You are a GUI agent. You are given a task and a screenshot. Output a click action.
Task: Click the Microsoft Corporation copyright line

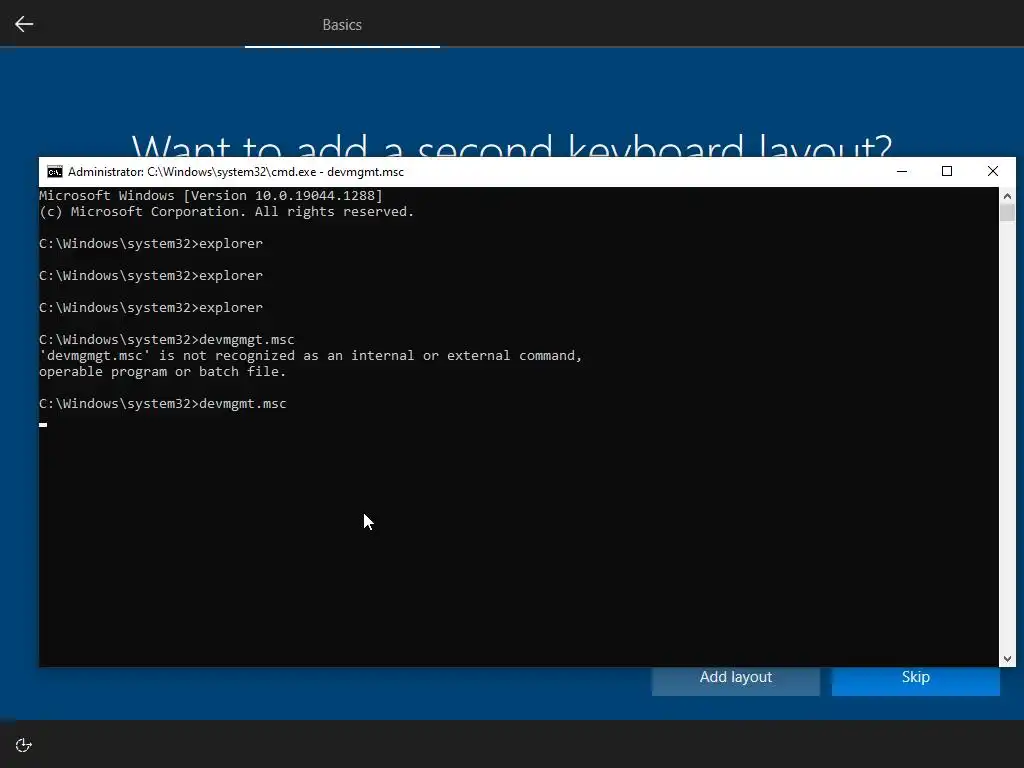(x=227, y=212)
